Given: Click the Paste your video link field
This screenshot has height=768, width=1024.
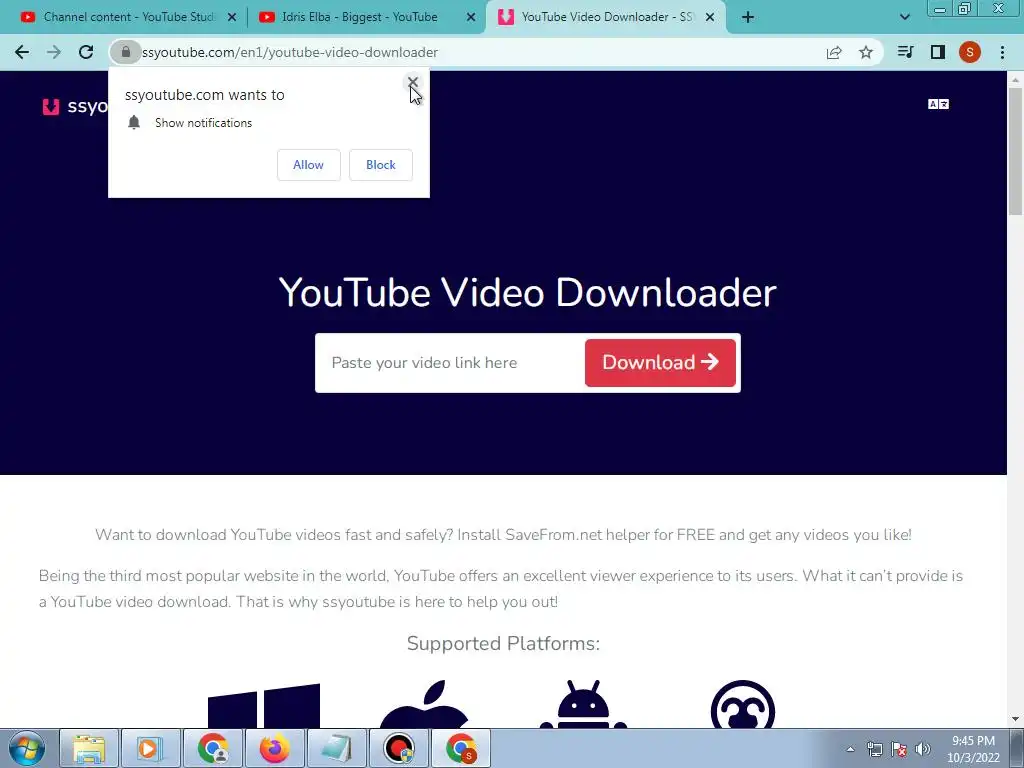Looking at the screenshot, I should [x=451, y=362].
